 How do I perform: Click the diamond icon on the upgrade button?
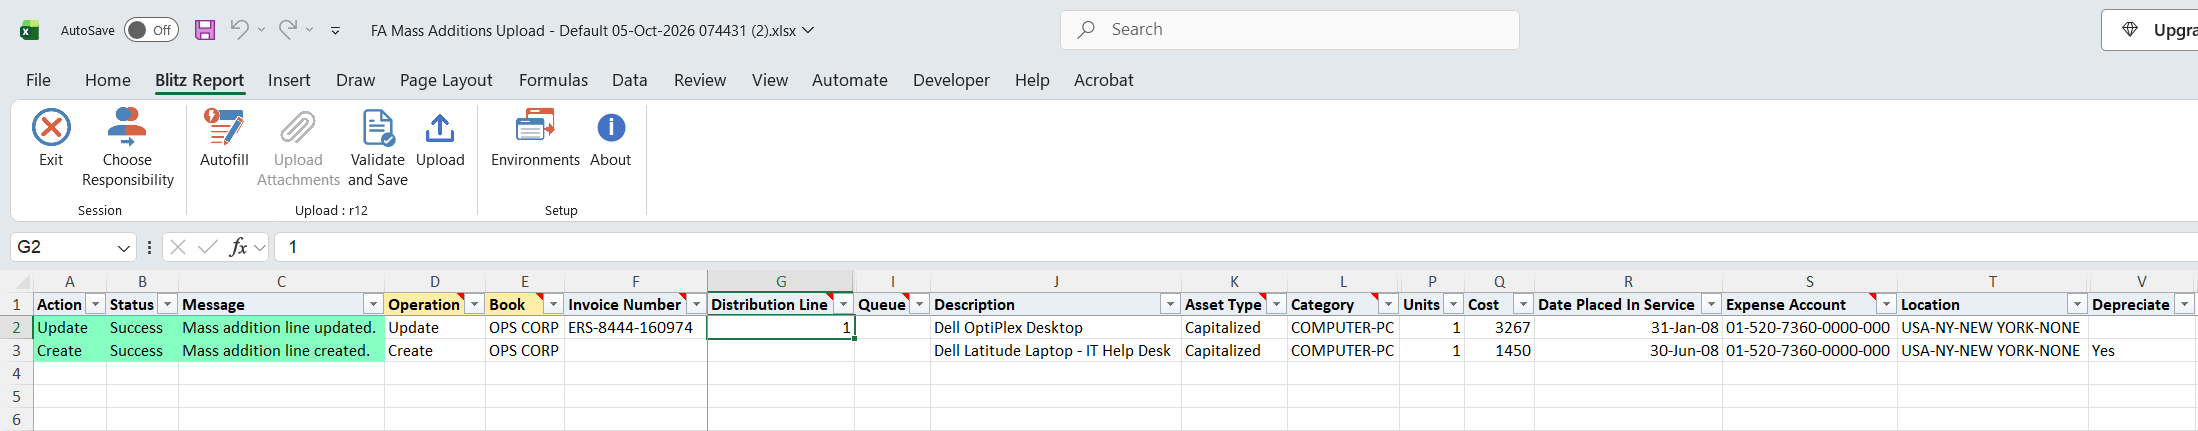pyautogui.click(x=2130, y=30)
